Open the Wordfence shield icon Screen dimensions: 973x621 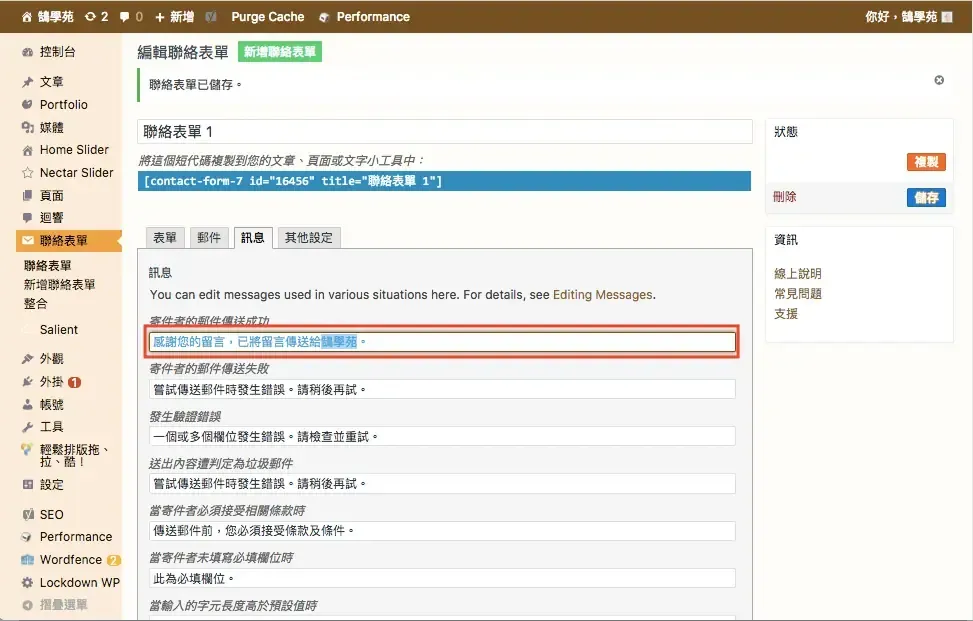[27, 560]
